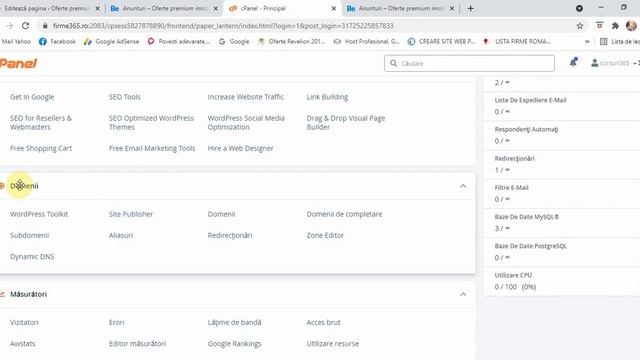This screenshot has height=360, width=640.
Task: Click the Chrome profile avatar
Action: (x=631, y=26)
